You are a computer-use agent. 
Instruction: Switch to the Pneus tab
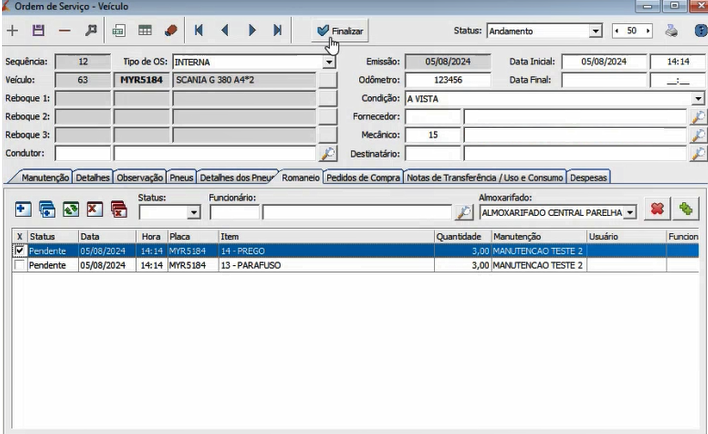click(181, 178)
